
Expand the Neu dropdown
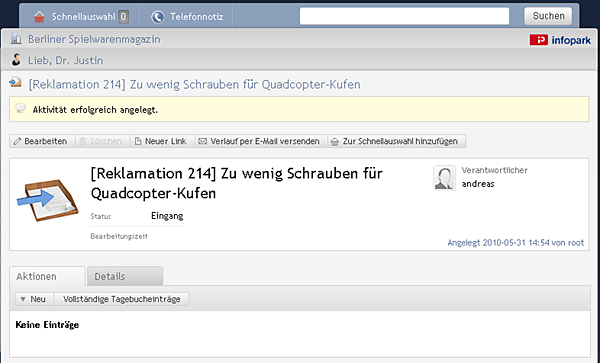34,299
